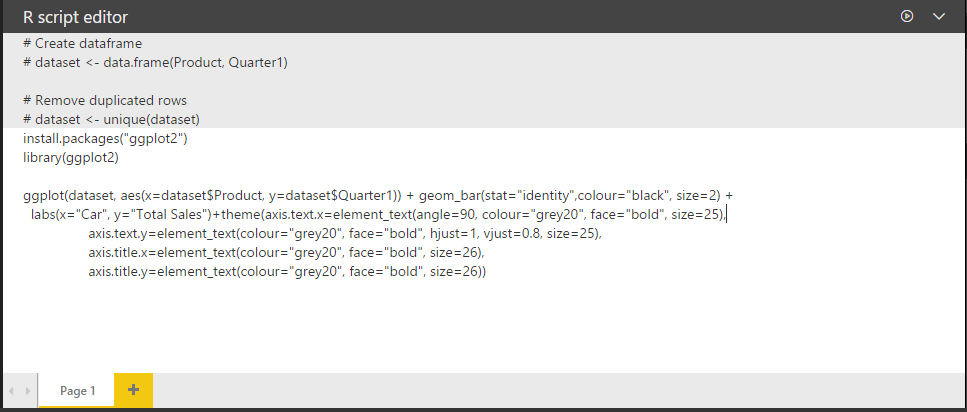Run the R script with play icon
This screenshot has height=412, width=967.
907,17
